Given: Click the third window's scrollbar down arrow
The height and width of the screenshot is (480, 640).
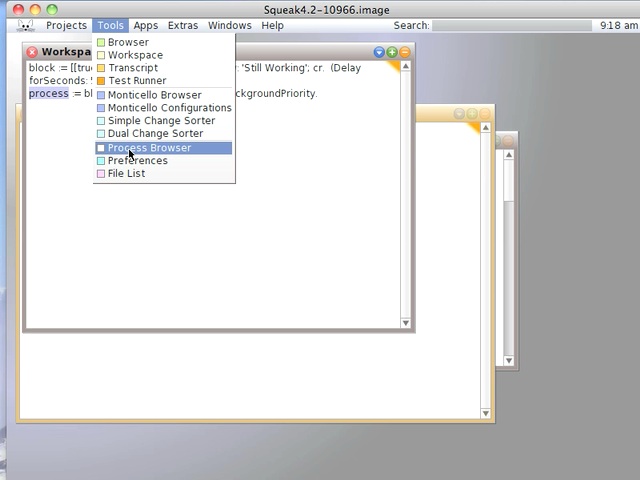Looking at the screenshot, I should click(x=509, y=360).
